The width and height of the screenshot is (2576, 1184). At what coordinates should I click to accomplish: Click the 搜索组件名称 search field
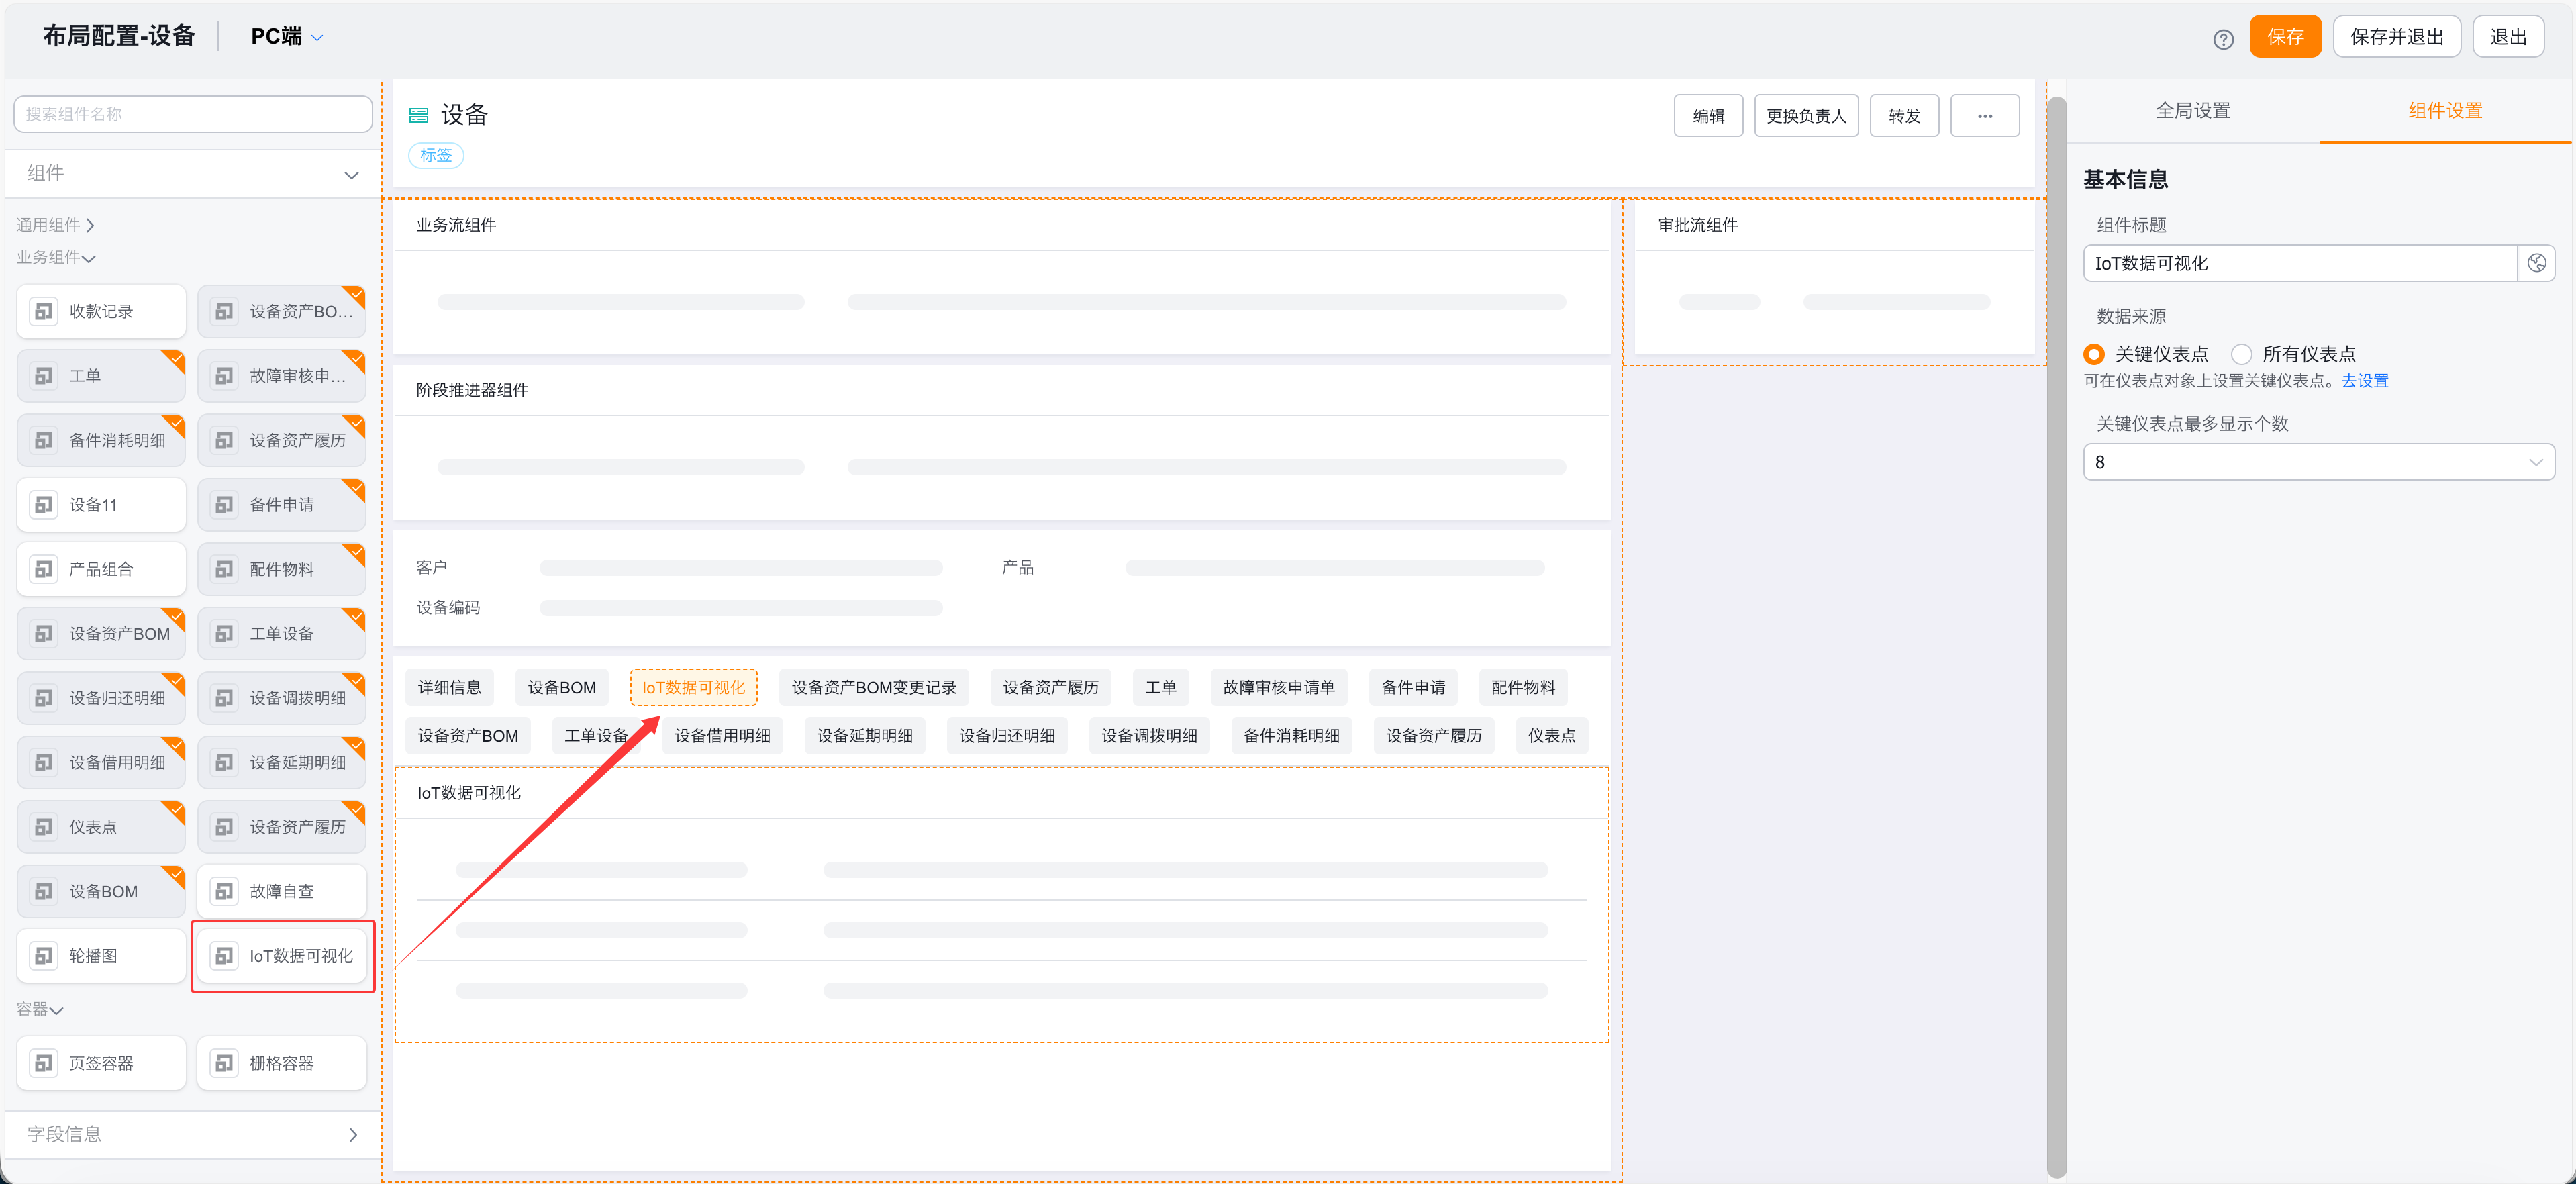coord(193,114)
